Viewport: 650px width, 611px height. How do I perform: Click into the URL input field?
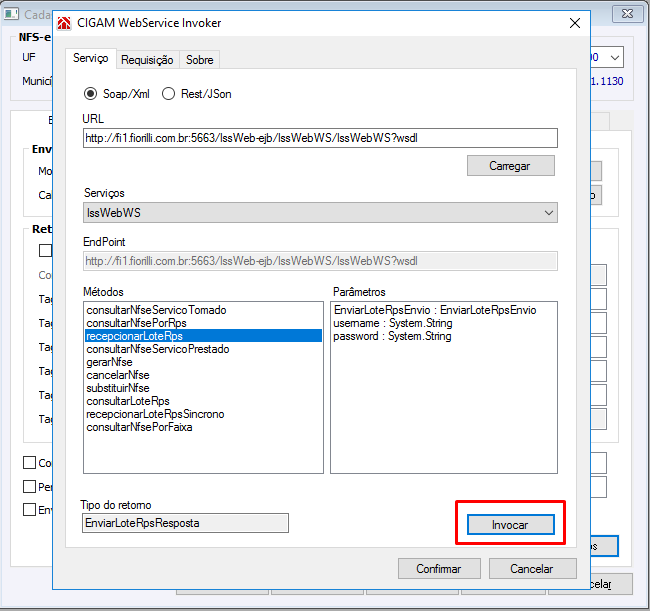[320, 138]
